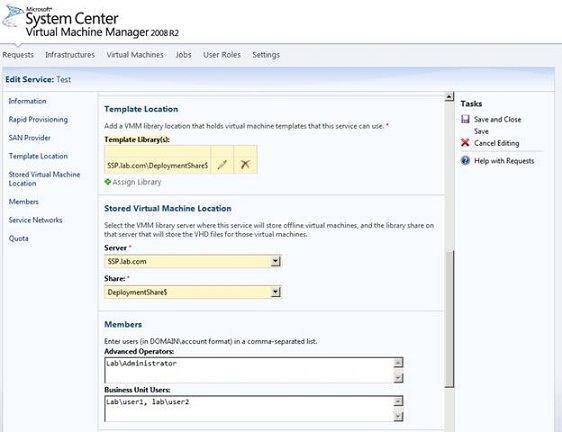Screen dimensions: 562x432
Task: Click the green Assign Library plus icon
Action: point(108,182)
